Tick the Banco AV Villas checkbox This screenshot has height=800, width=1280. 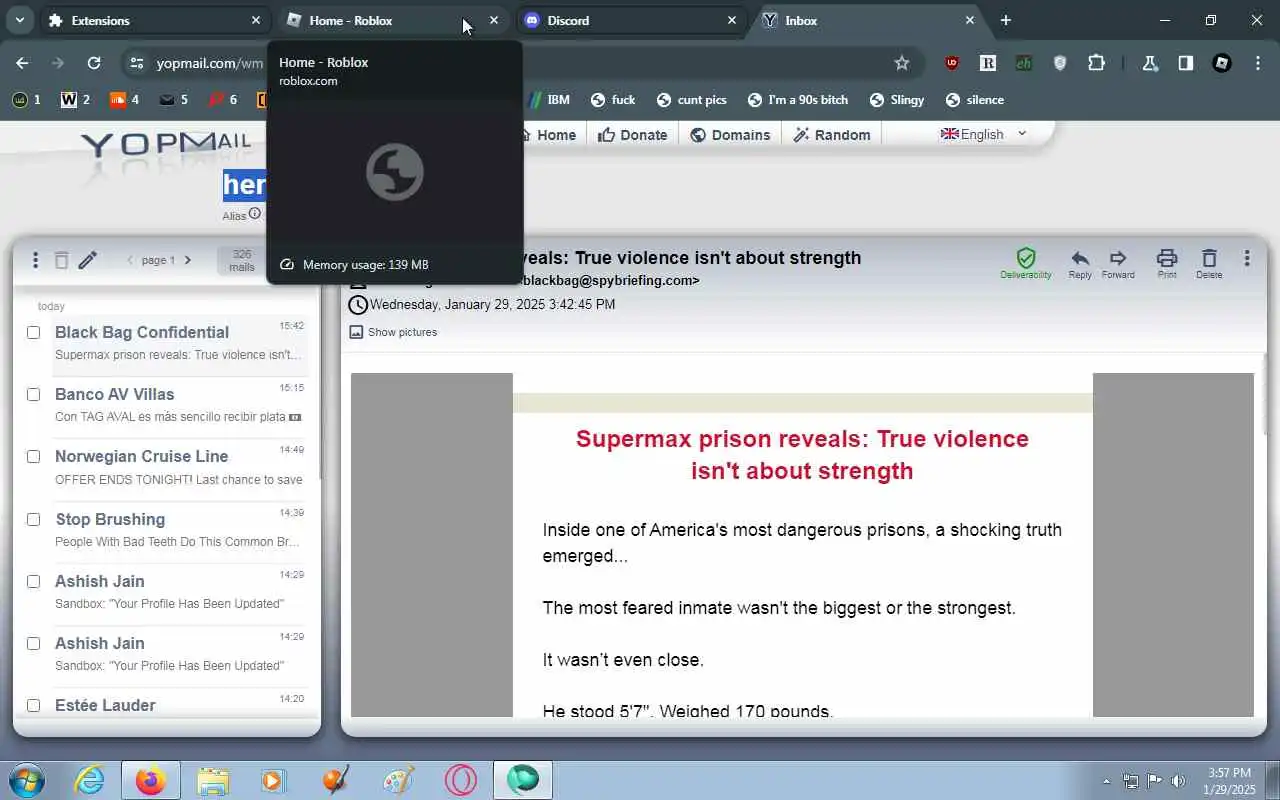(x=33, y=394)
